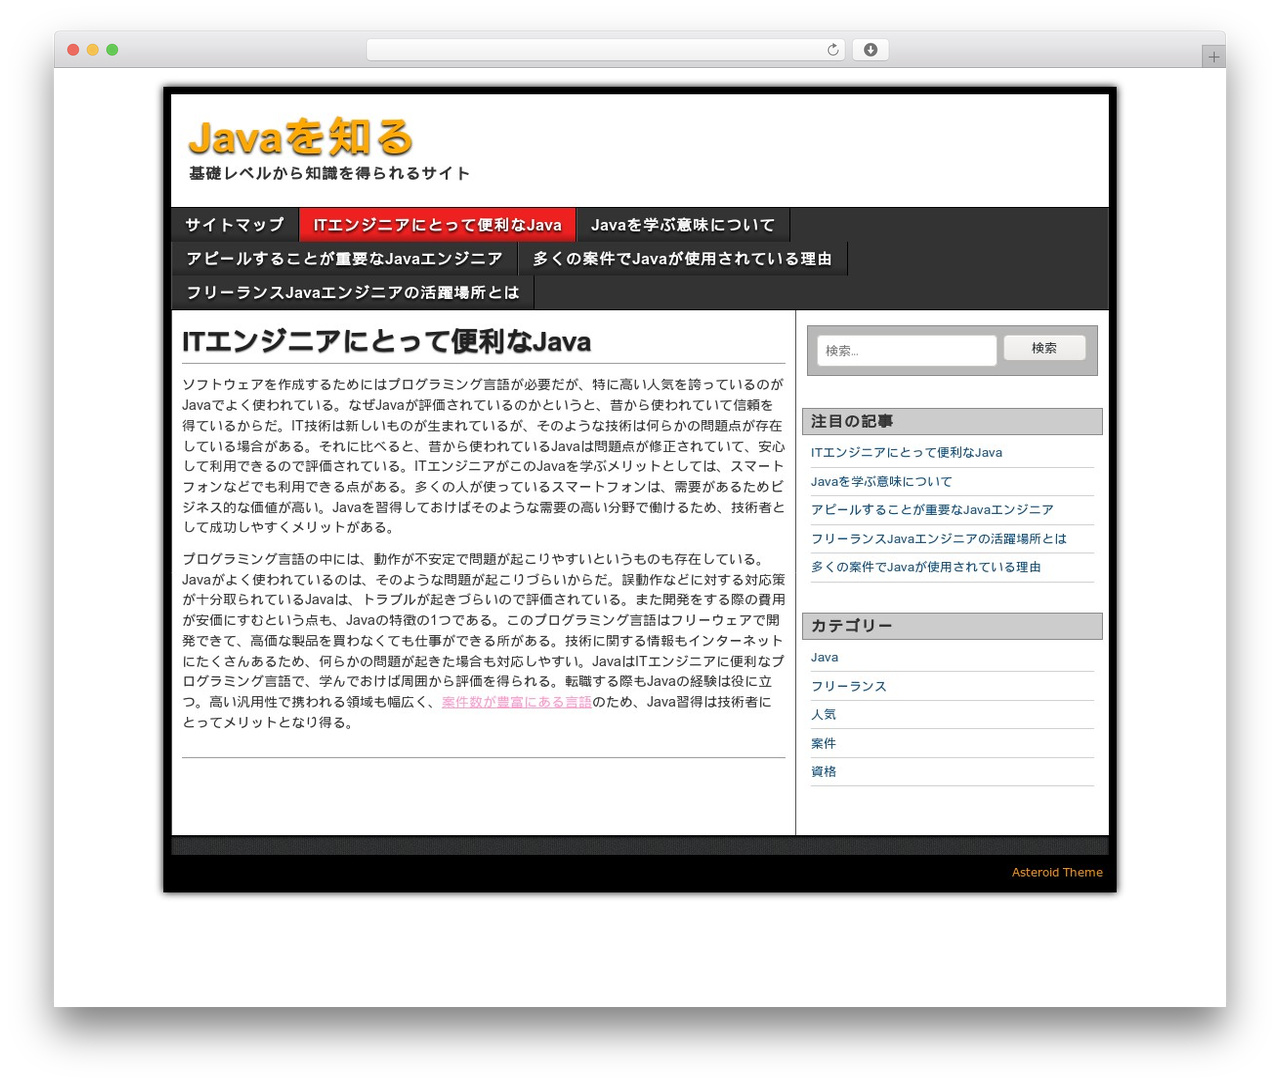Viewport: 1280px width, 1084px height.
Task: Click the article heading ITエンジニアにとって便利なJava
Action: coord(386,342)
